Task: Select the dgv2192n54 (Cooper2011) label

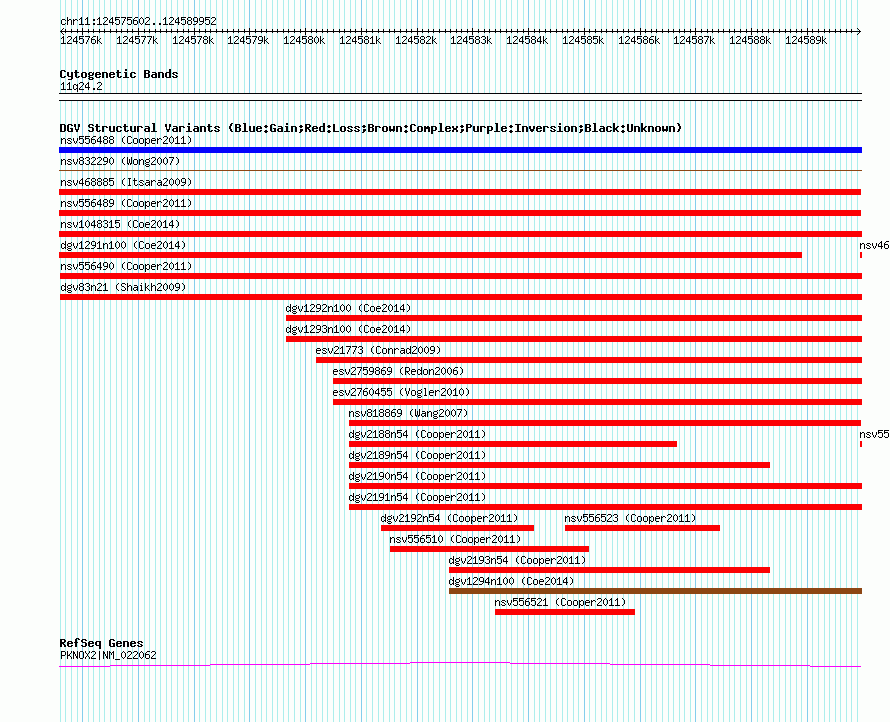Action: [449, 518]
